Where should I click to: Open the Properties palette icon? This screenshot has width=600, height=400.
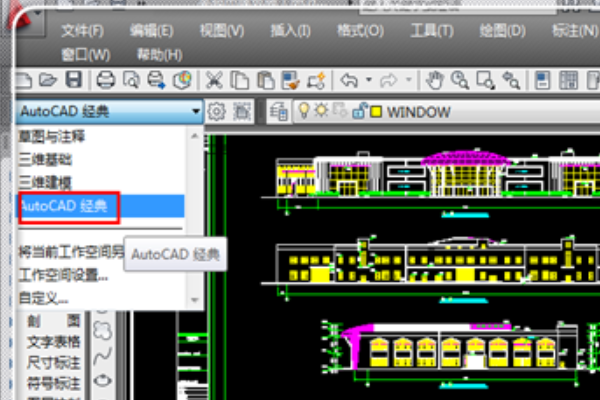click(543, 80)
